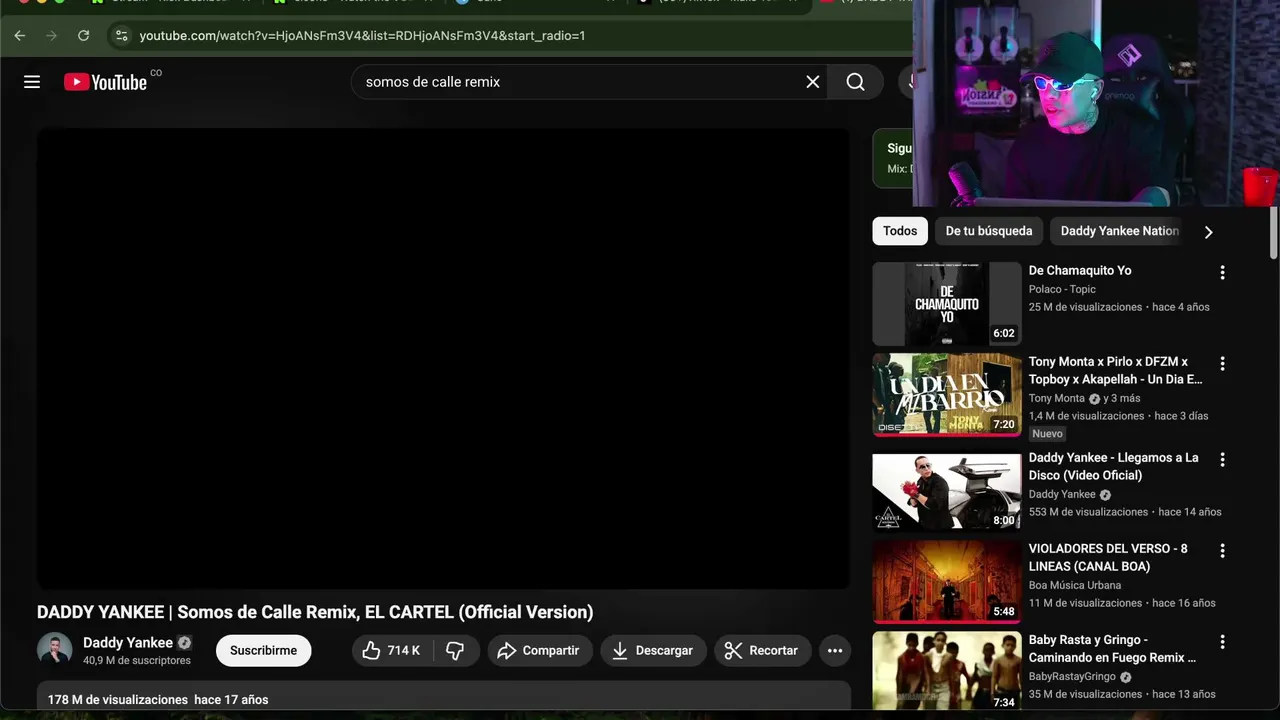Click the Descargar download button

[654, 651]
